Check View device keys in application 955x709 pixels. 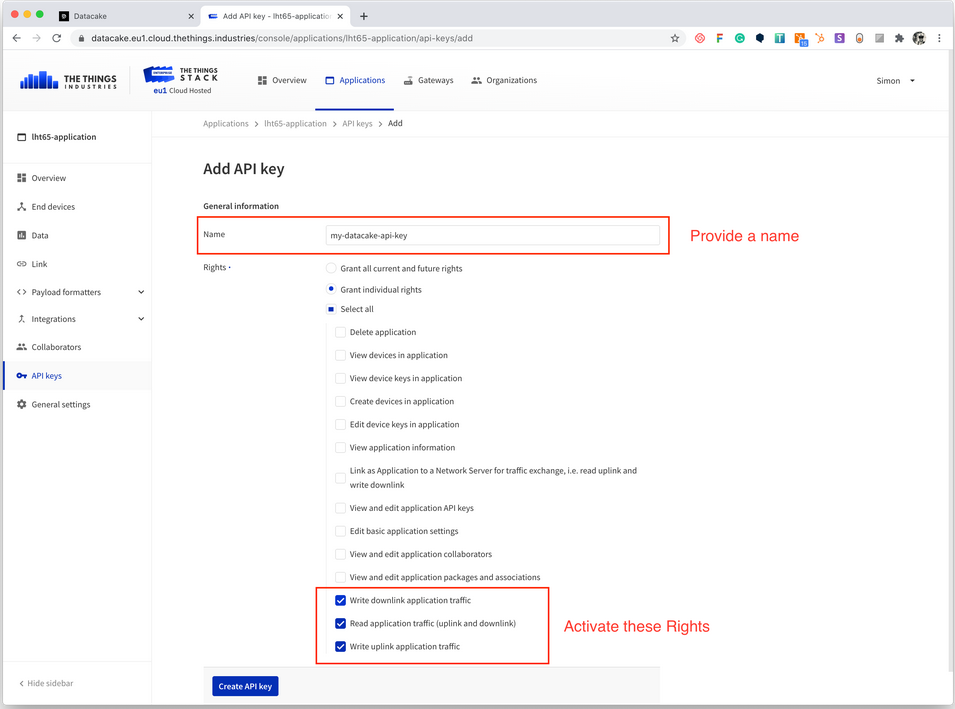340,378
